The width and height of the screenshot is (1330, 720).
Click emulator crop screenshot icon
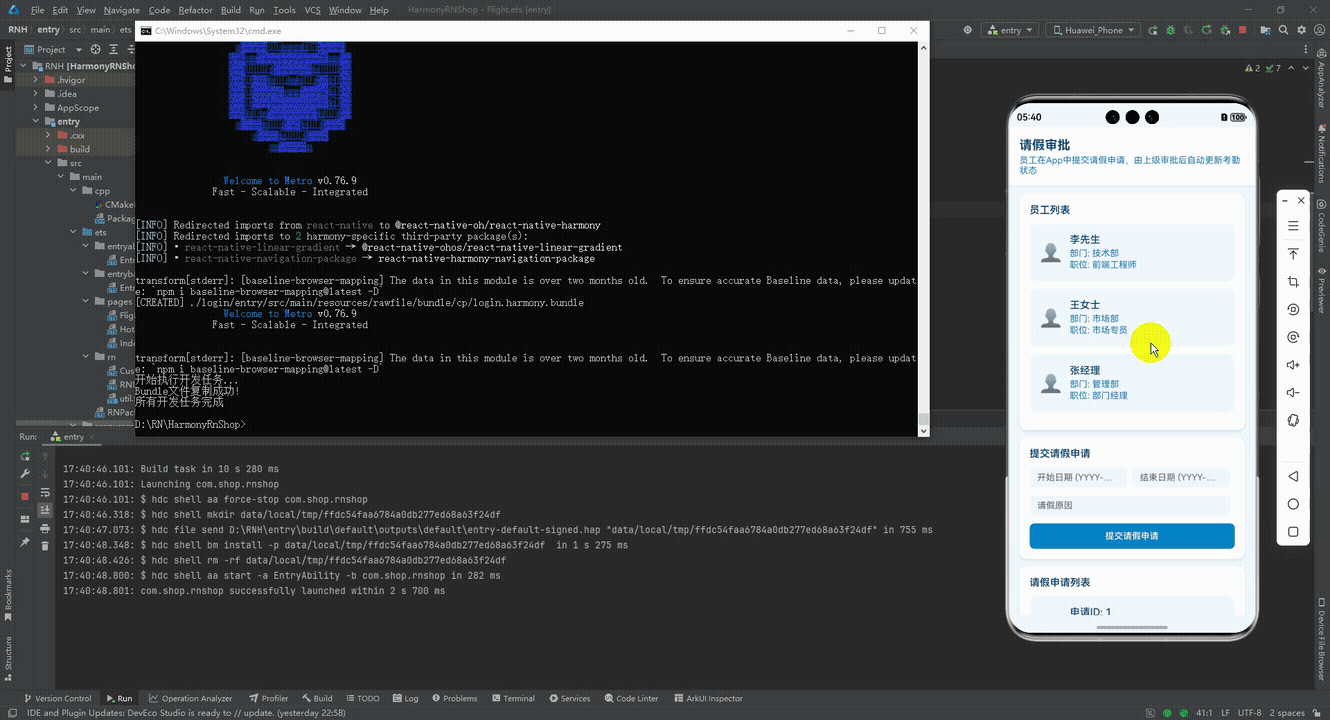click(x=1293, y=282)
